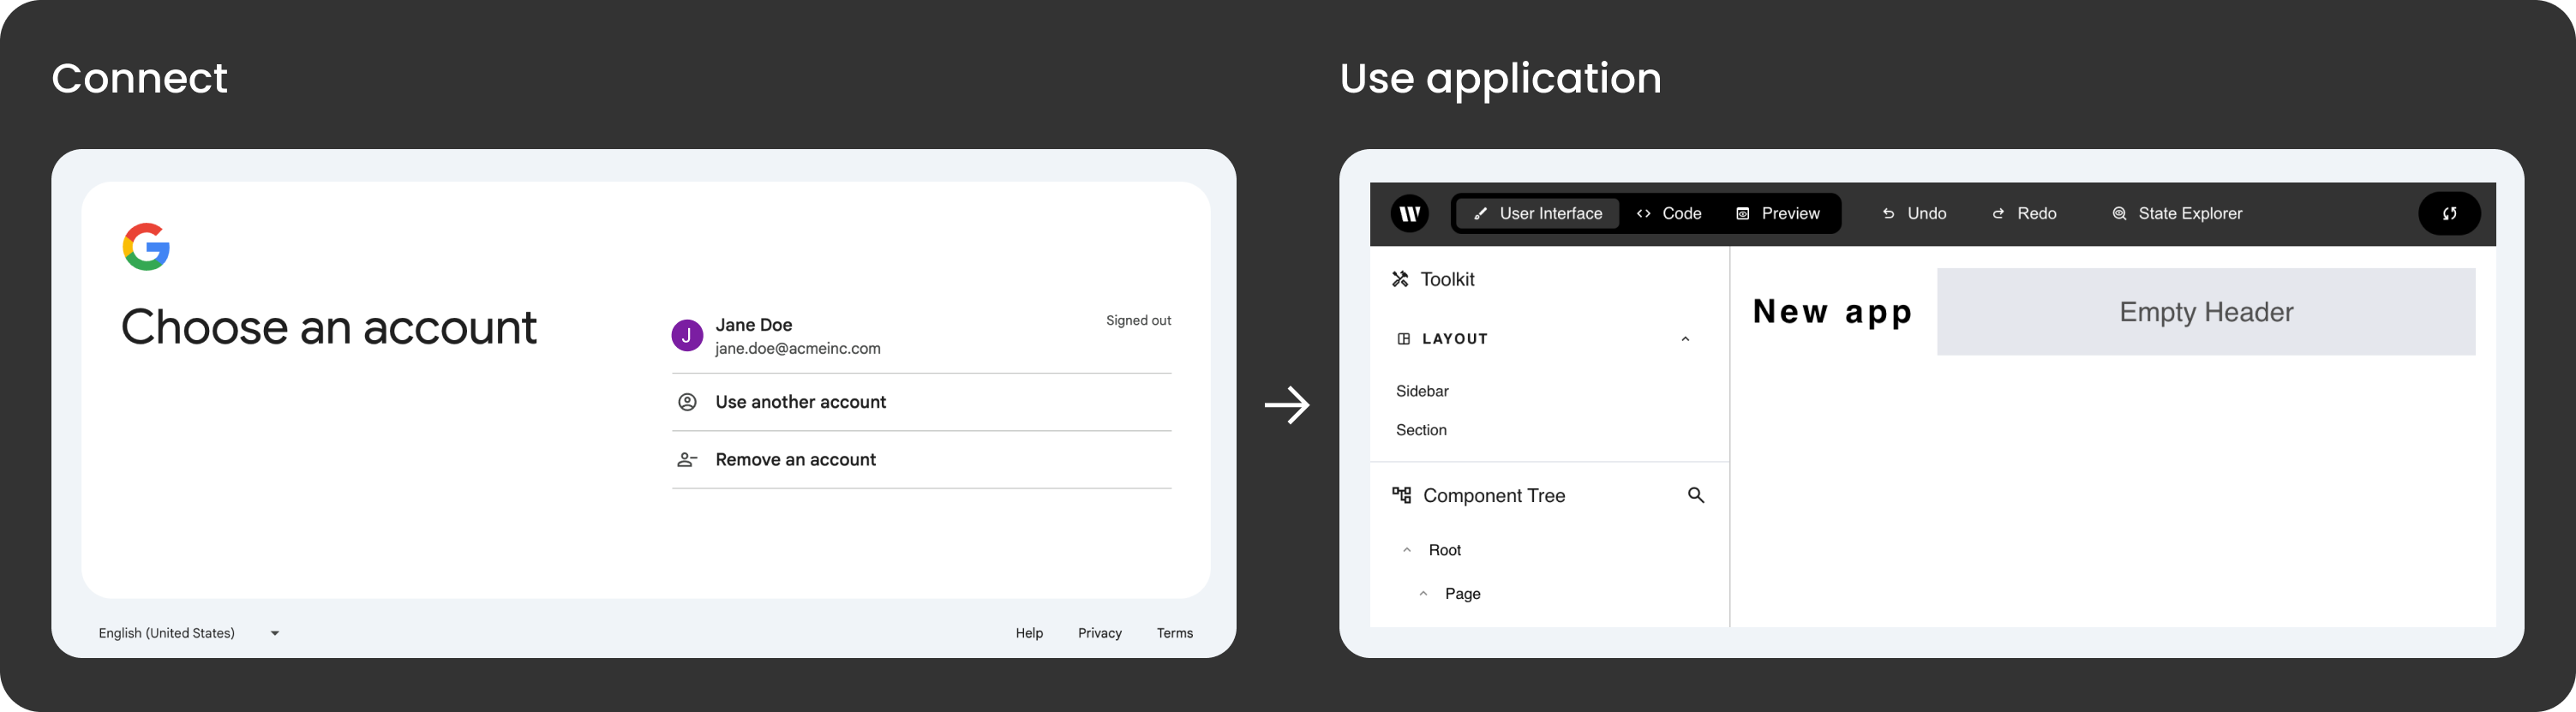Choose Use another account
Screen dimensions: 2576x712
[921, 402]
